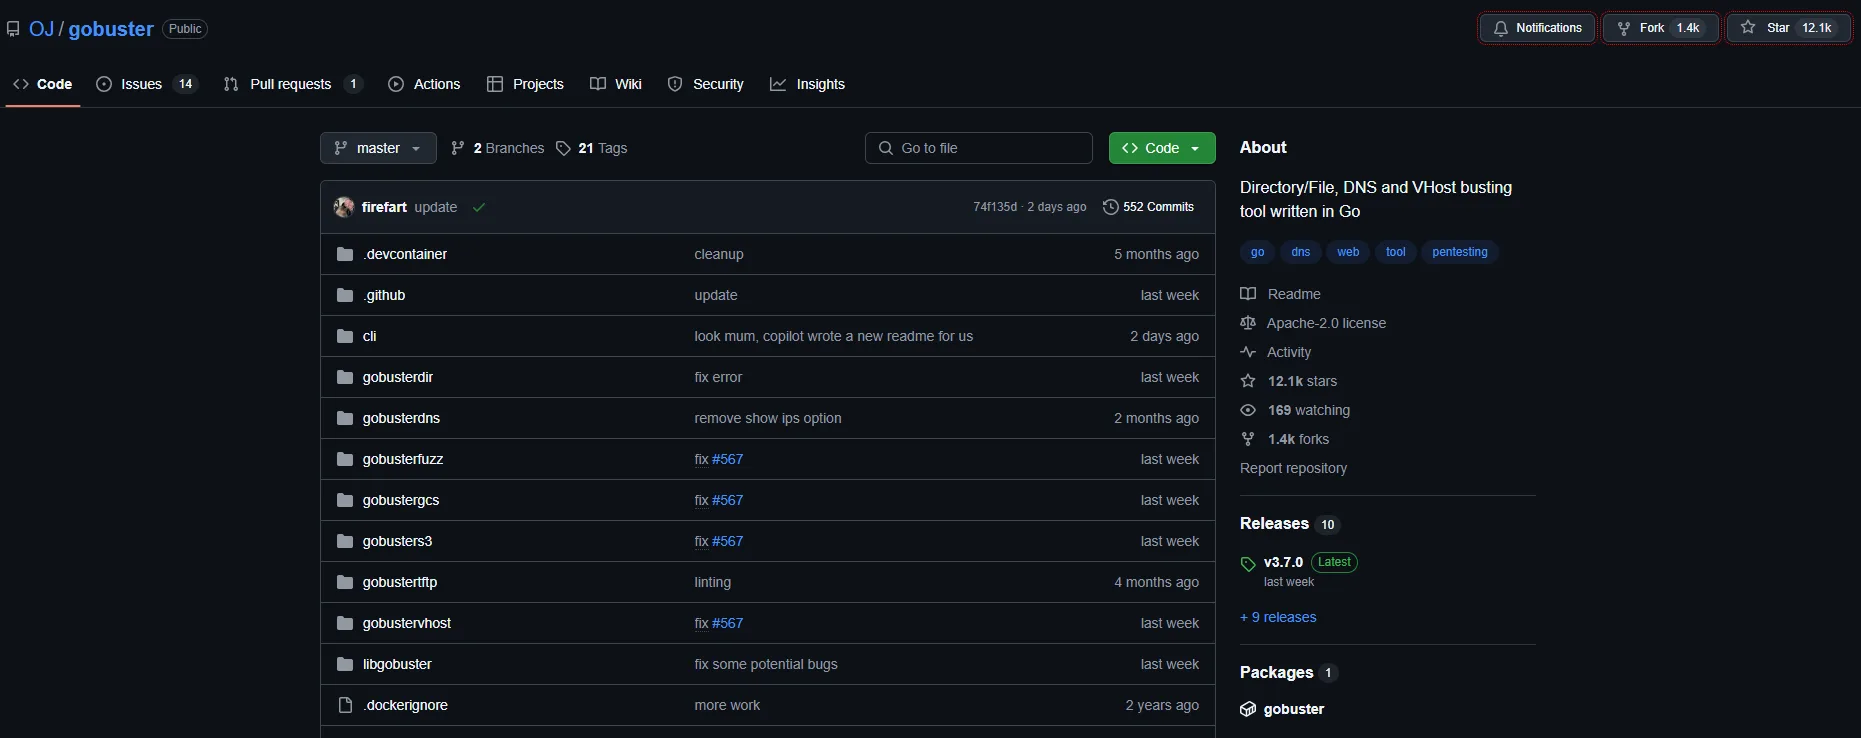Click the Notifications button
Screen dimensions: 1861x738
click(x=1538, y=28)
